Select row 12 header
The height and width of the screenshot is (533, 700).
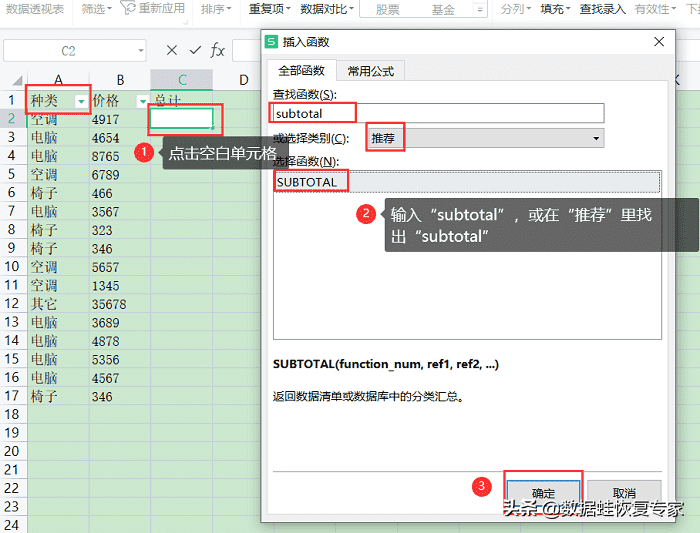coord(12,304)
